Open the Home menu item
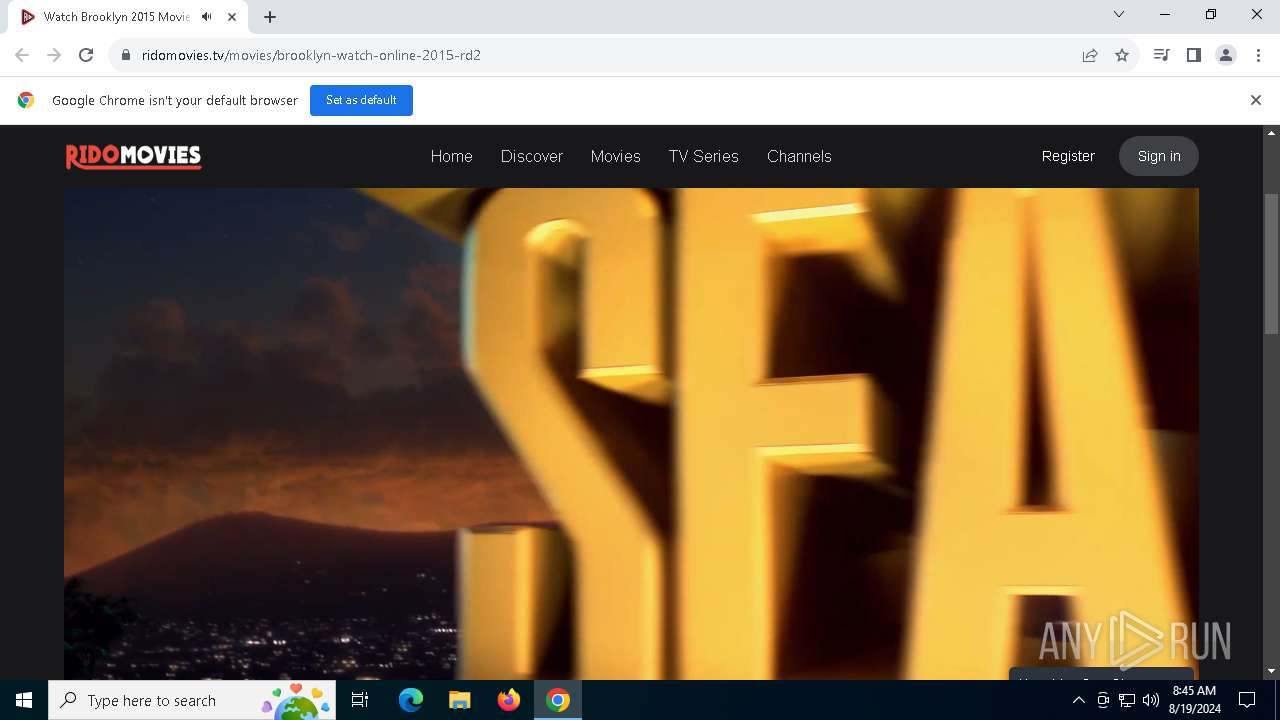Screen dimensions: 1280x720 click(451, 156)
